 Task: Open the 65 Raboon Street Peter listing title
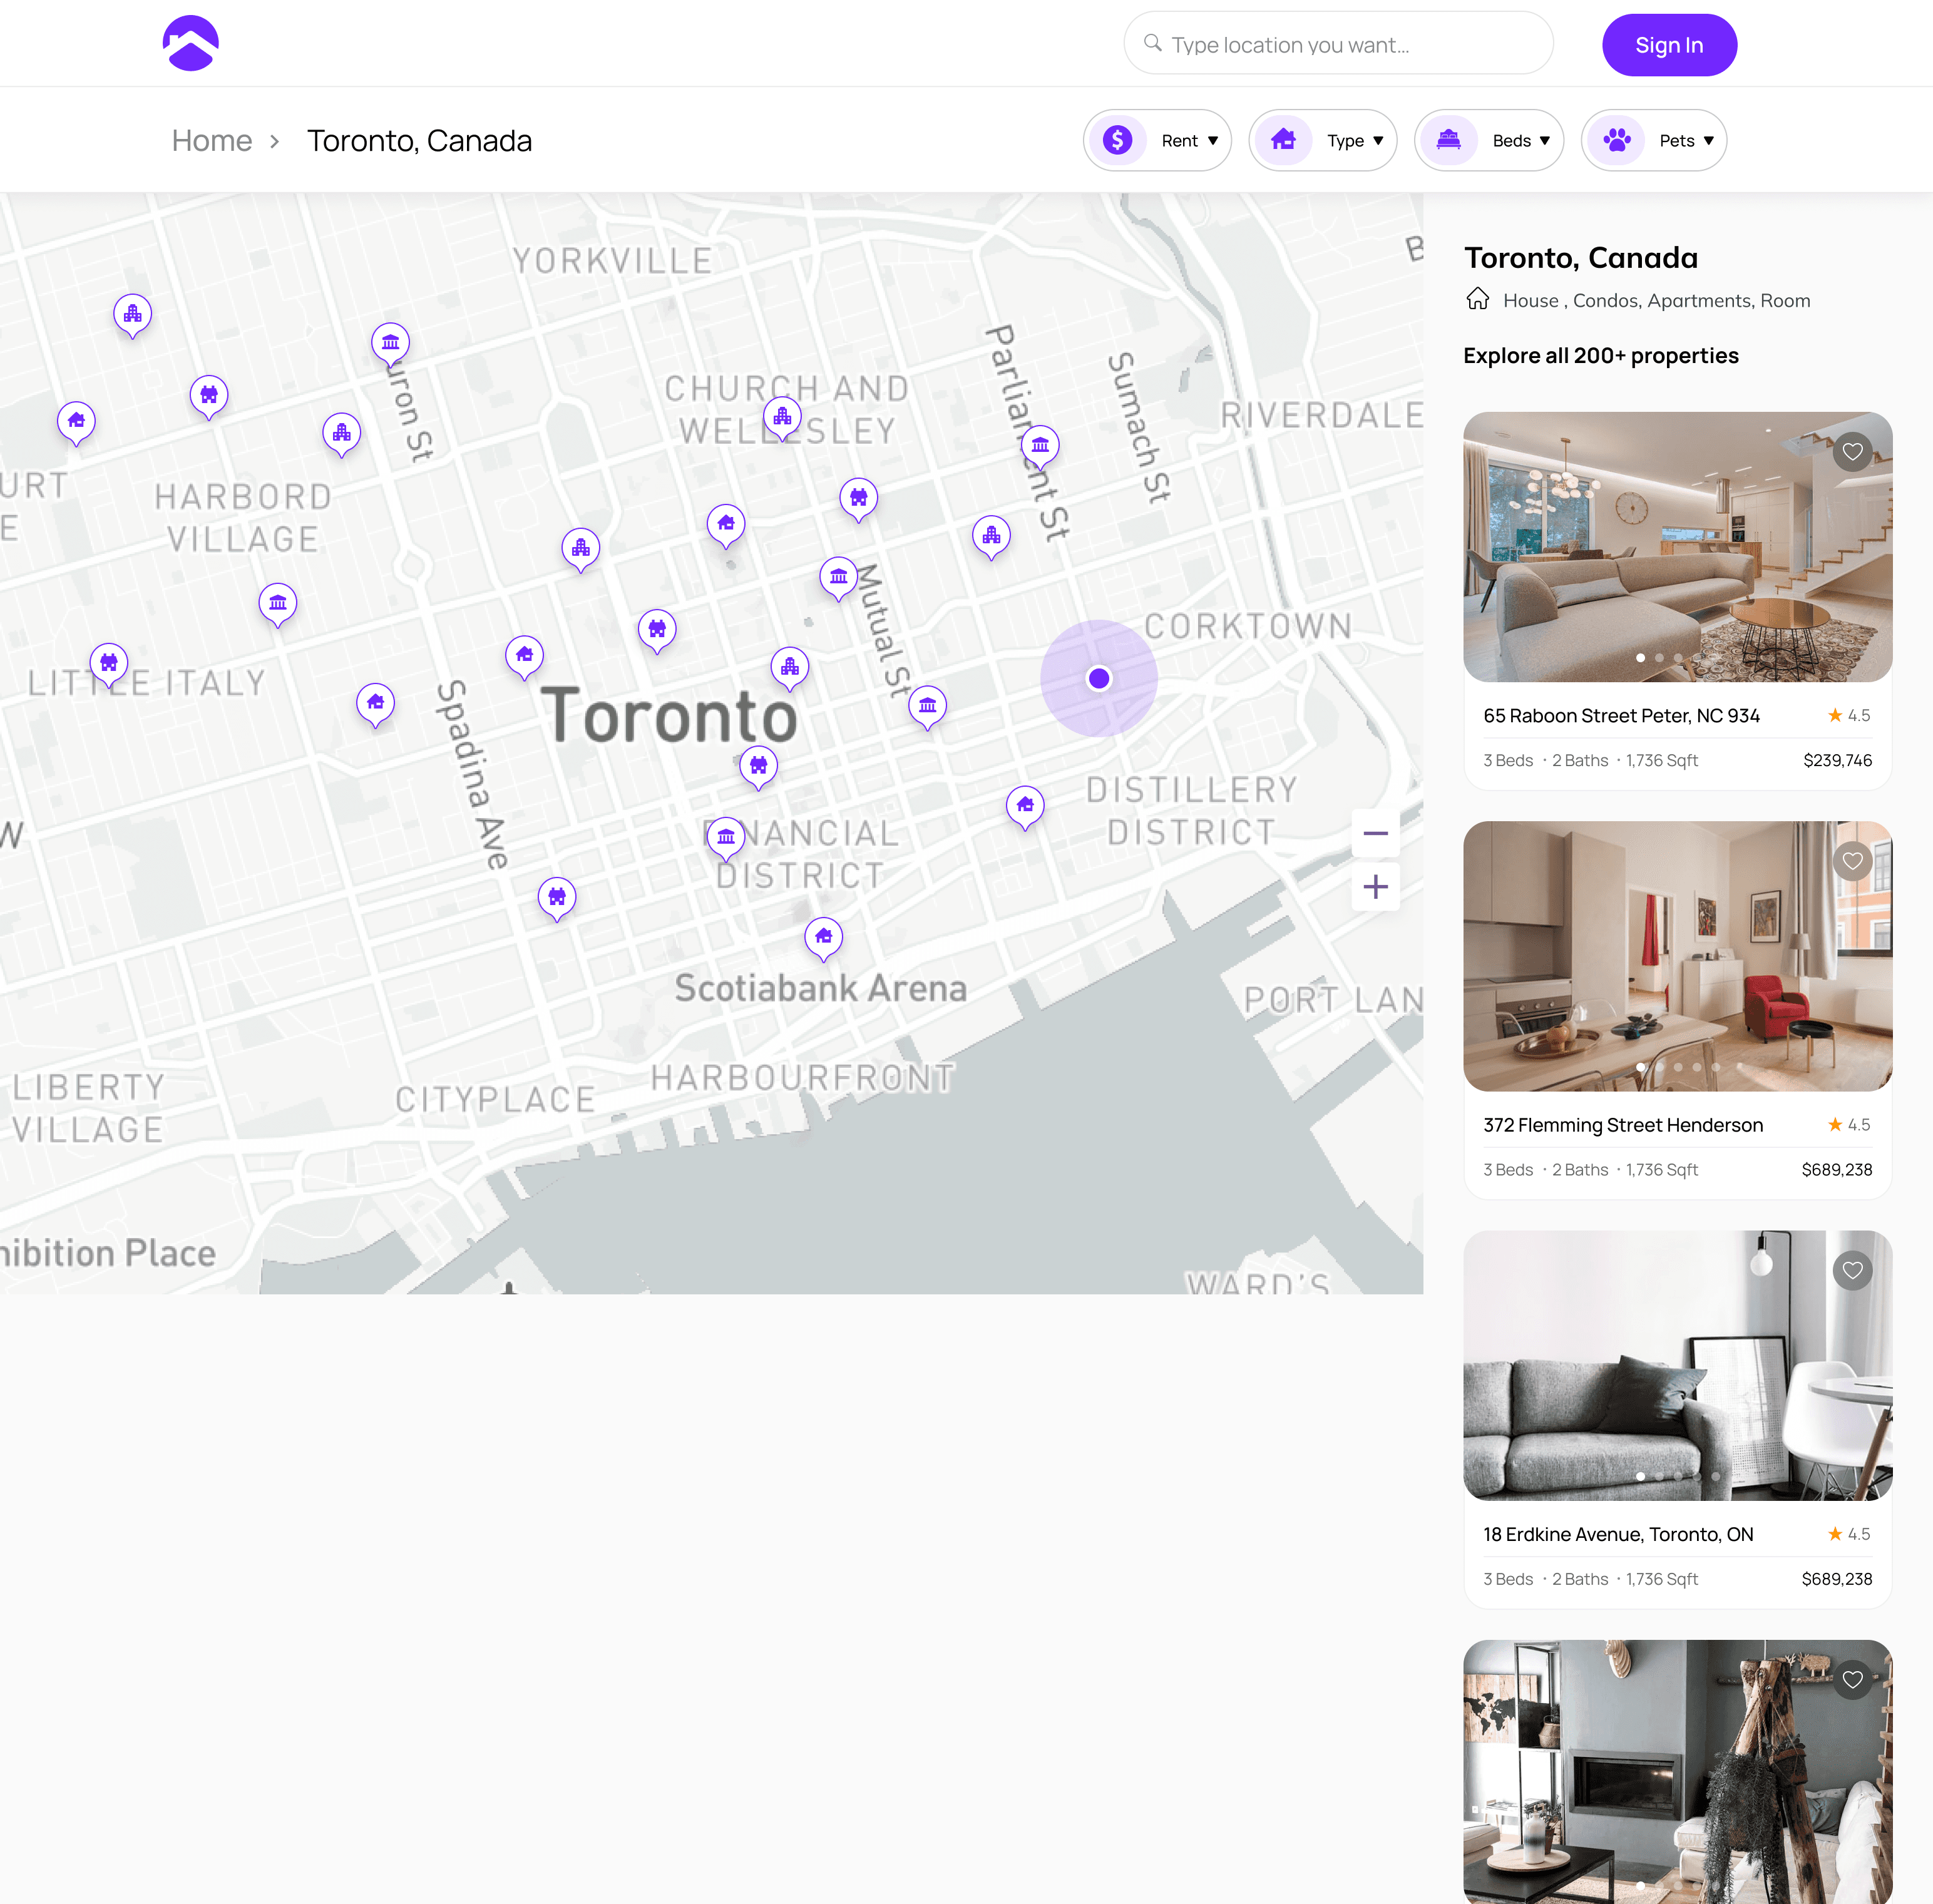click(x=1621, y=716)
